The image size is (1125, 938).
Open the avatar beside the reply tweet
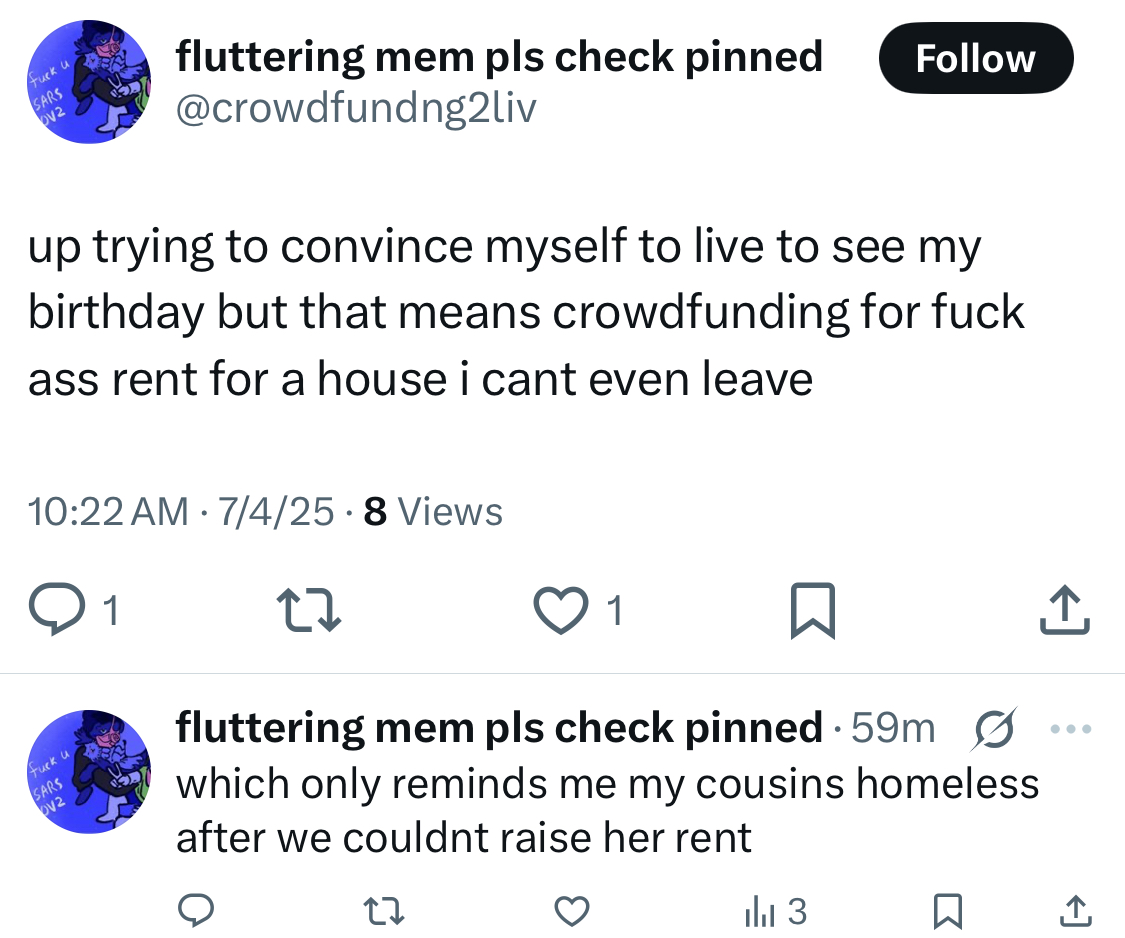coord(89,771)
